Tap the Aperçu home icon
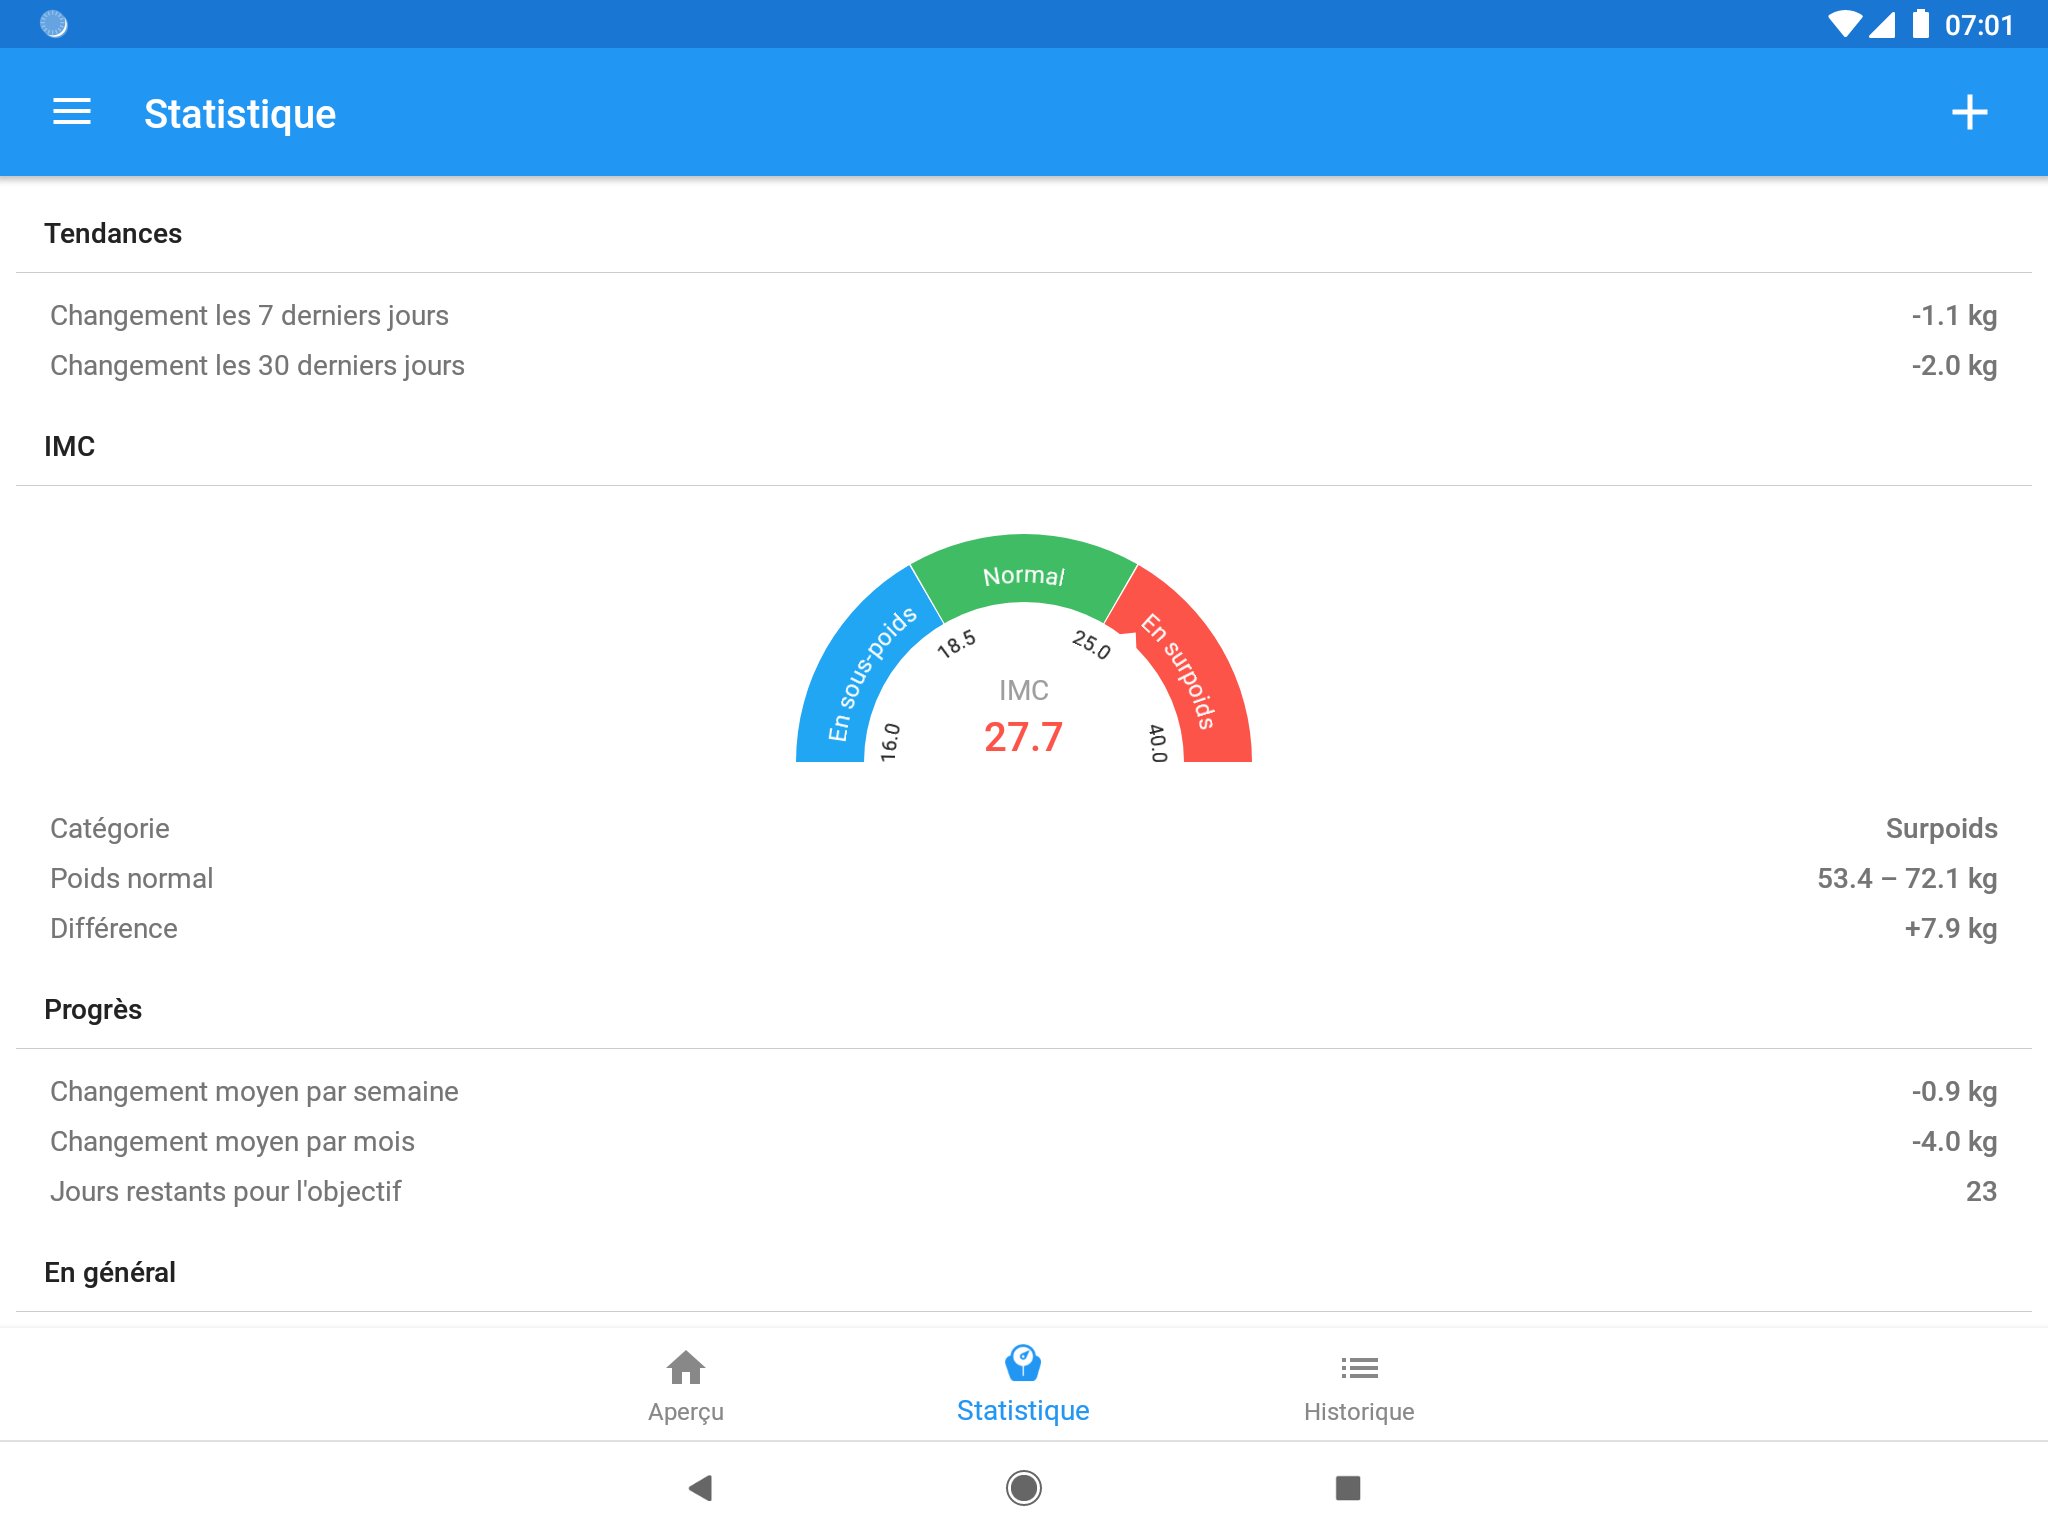This screenshot has height=1536, width=2048. pos(685,1366)
